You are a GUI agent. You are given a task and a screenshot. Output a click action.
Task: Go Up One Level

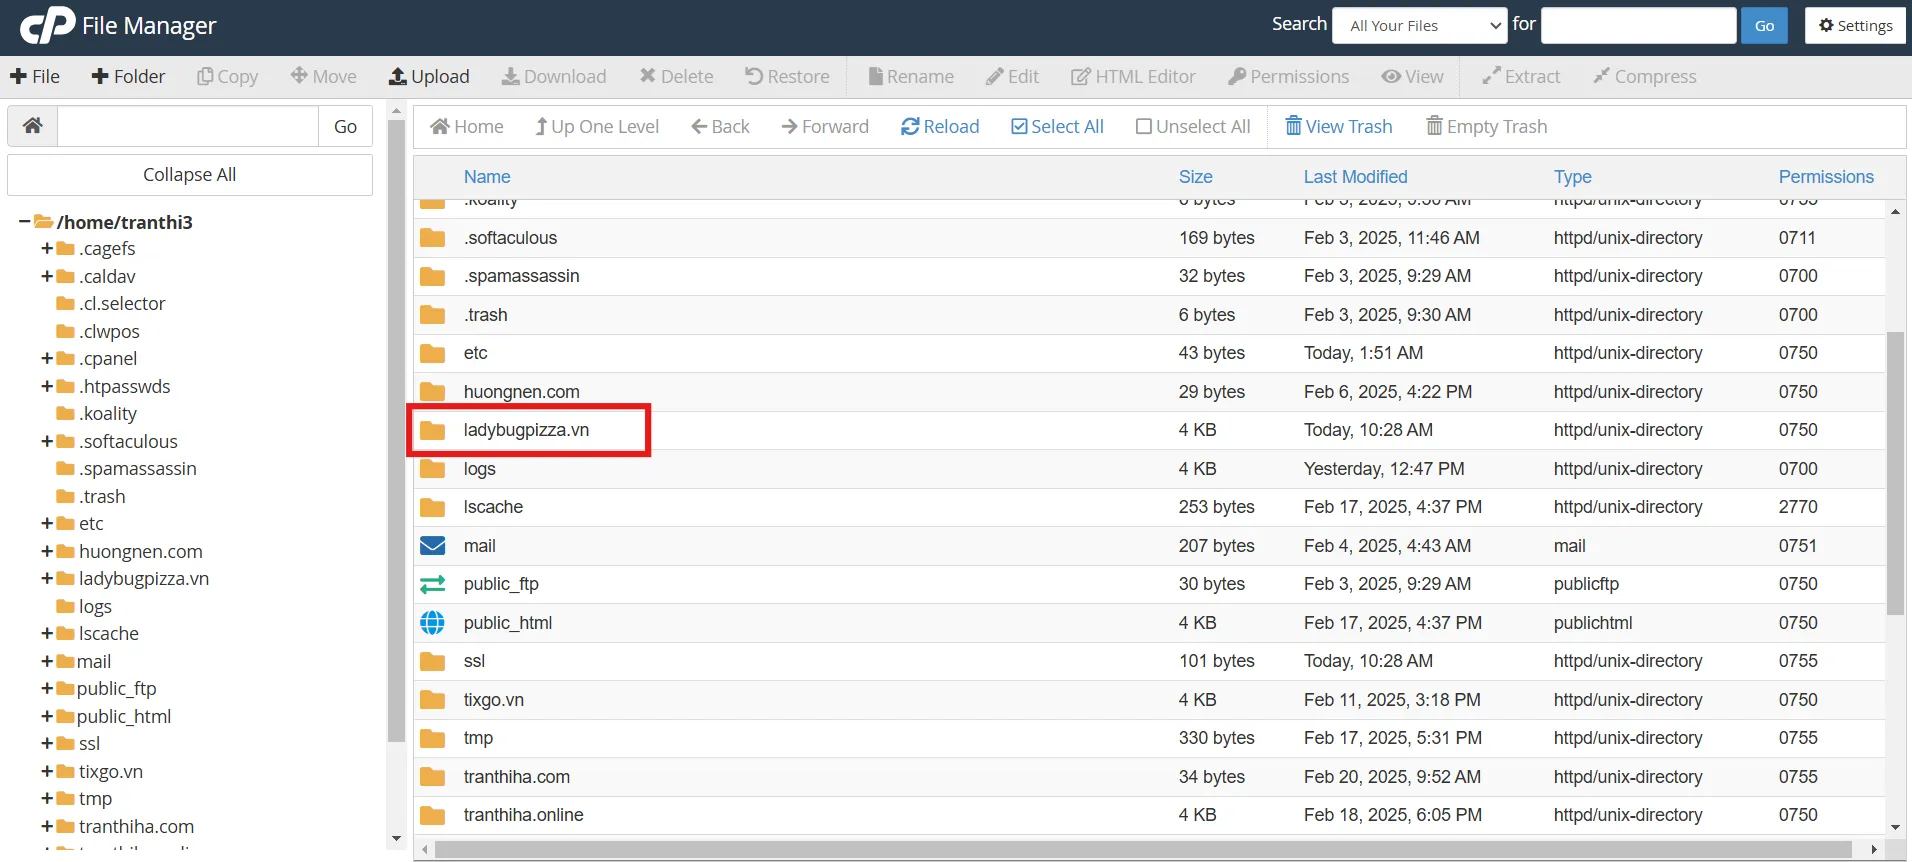[597, 126]
